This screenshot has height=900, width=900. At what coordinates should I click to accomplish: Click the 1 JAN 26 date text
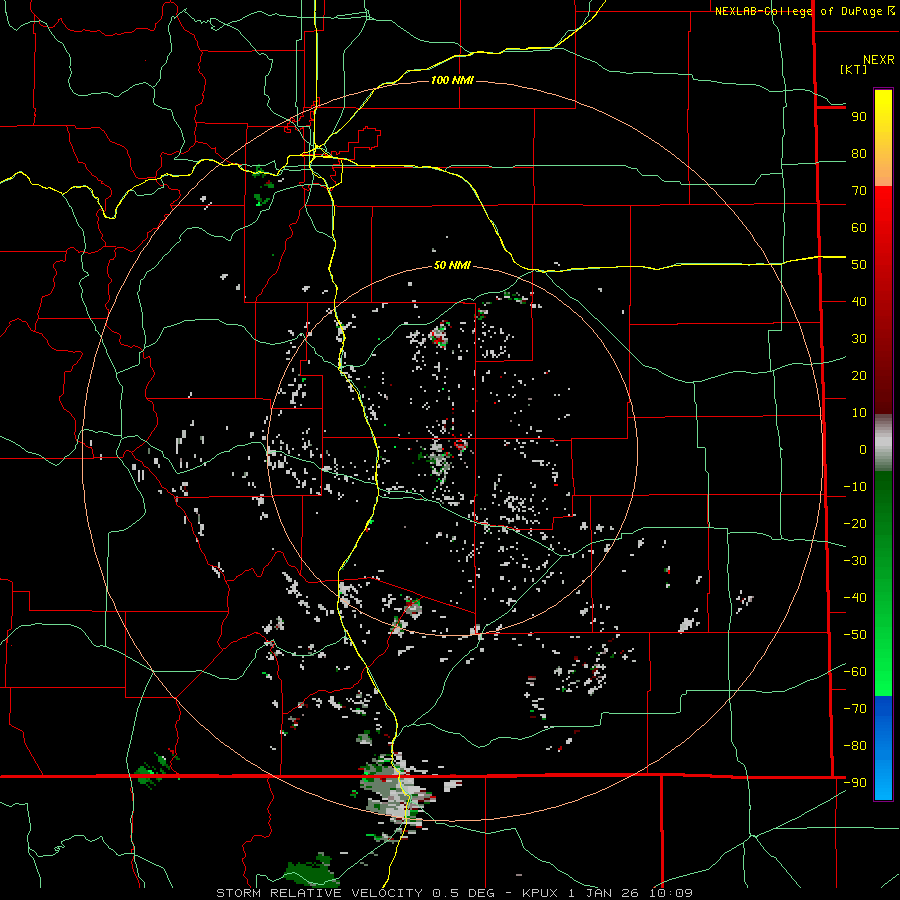[604, 893]
